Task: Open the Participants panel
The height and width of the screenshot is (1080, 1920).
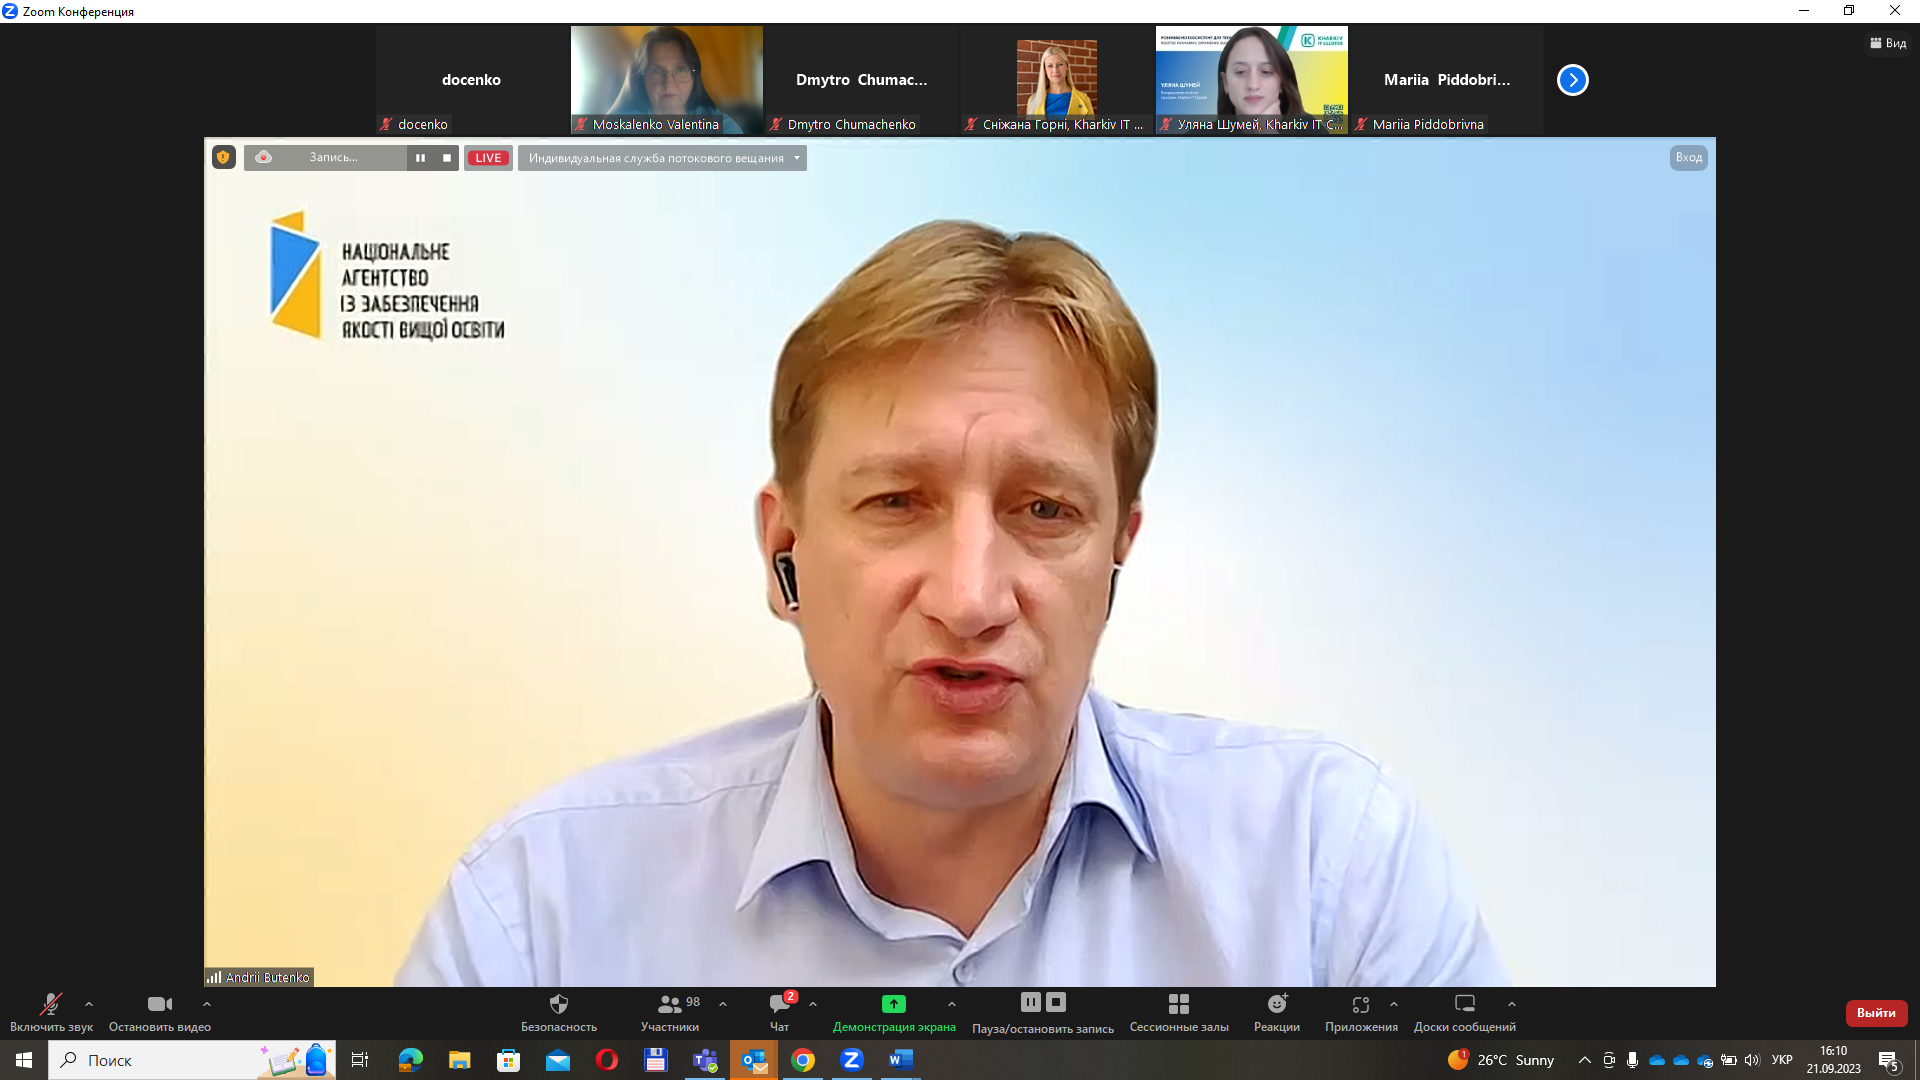Action: 669,1005
